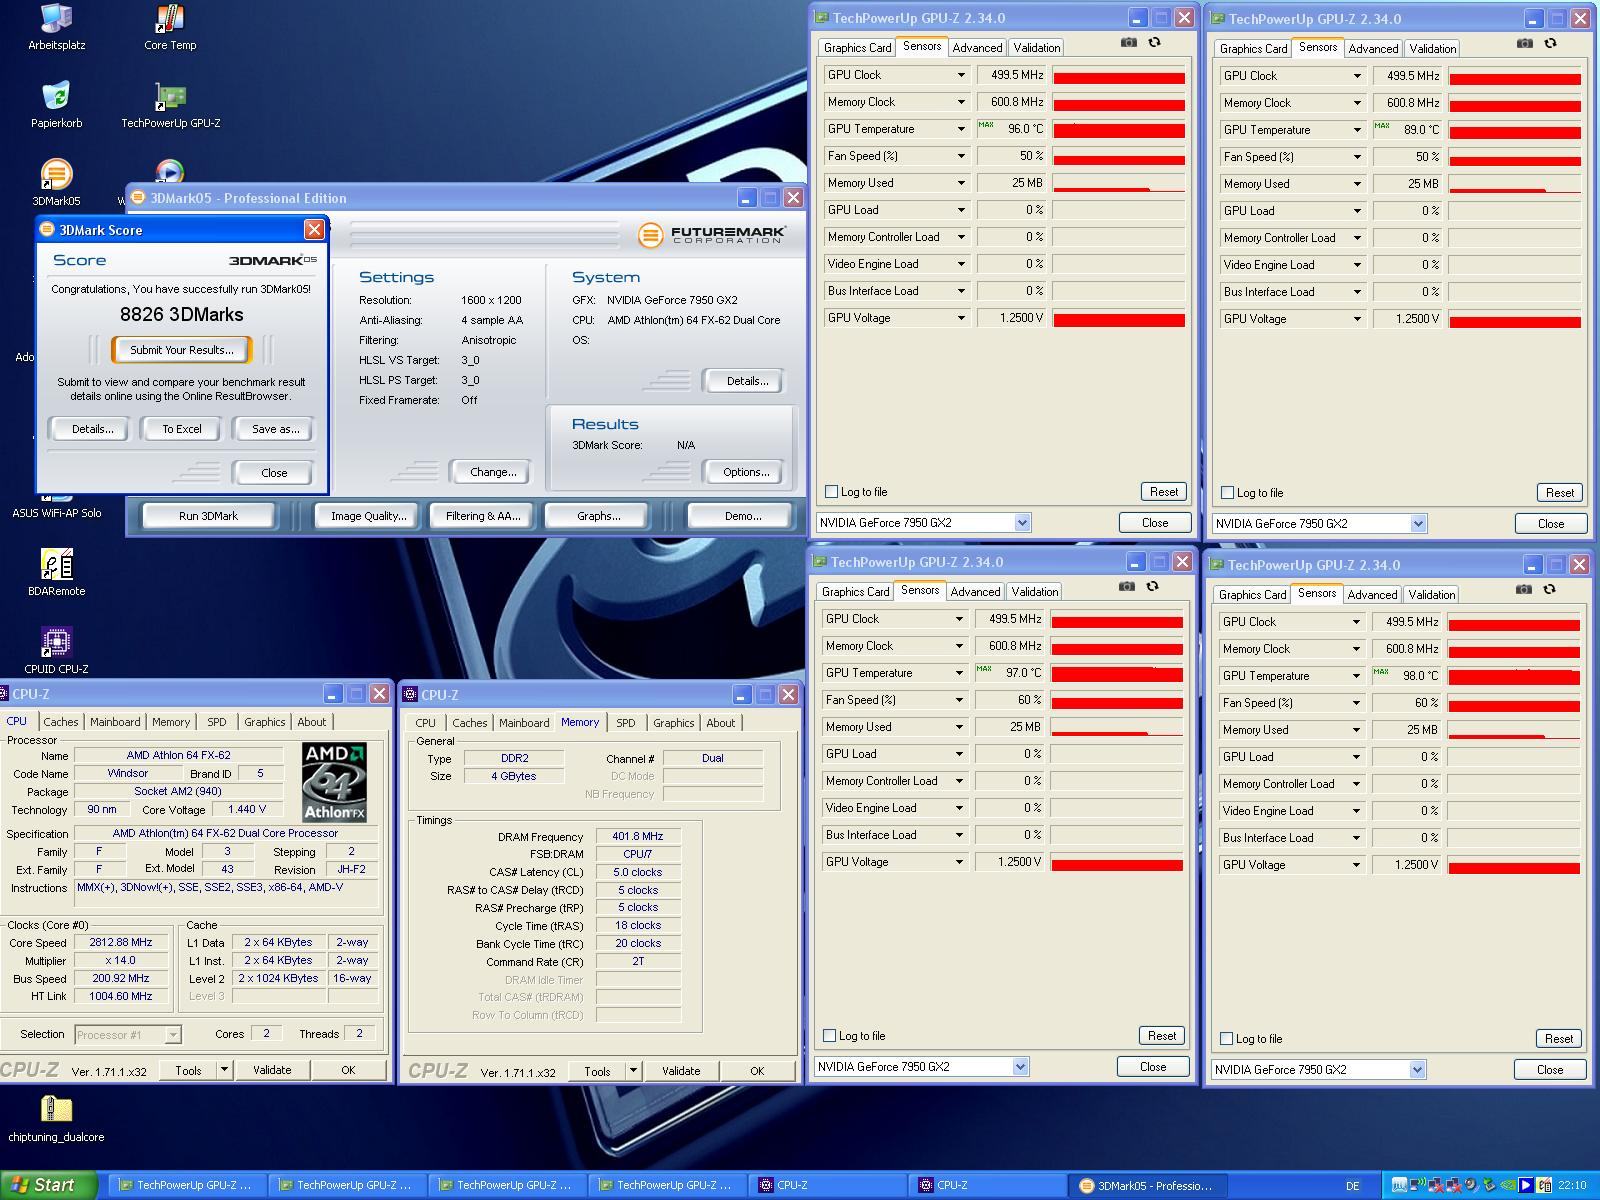This screenshot has width=1600, height=1200.
Task: Switch to 3DMark05 Professional taskbar button
Action: pyautogui.click(x=1147, y=1185)
